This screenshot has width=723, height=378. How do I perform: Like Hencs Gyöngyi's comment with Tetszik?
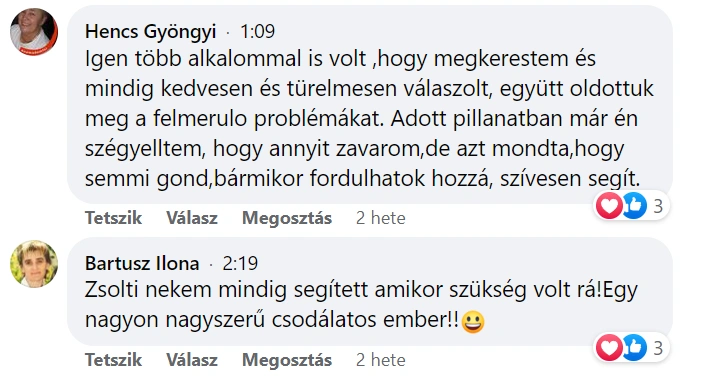[x=113, y=218]
